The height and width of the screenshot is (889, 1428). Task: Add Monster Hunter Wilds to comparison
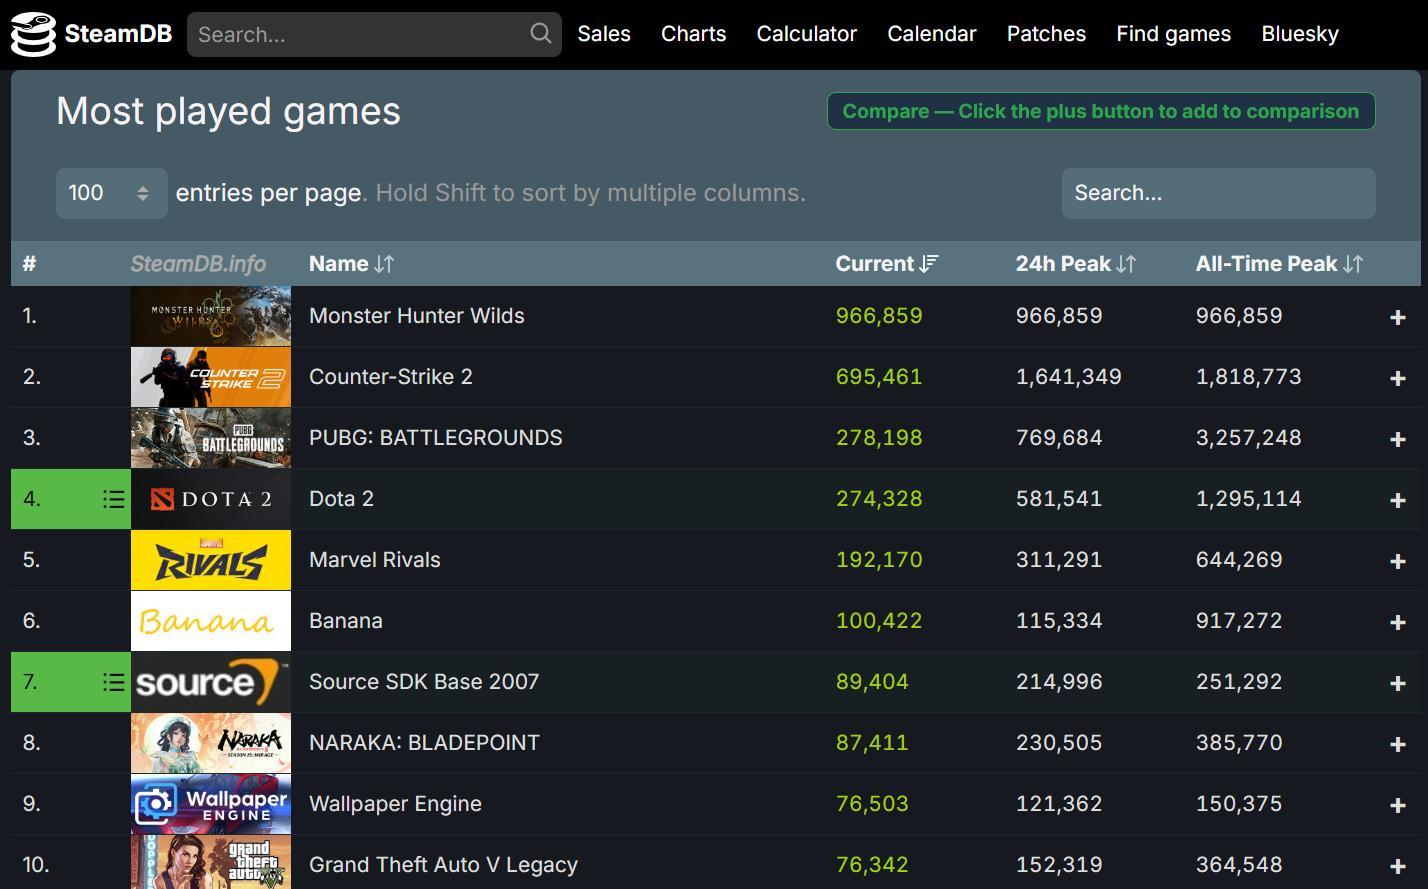tap(1397, 317)
